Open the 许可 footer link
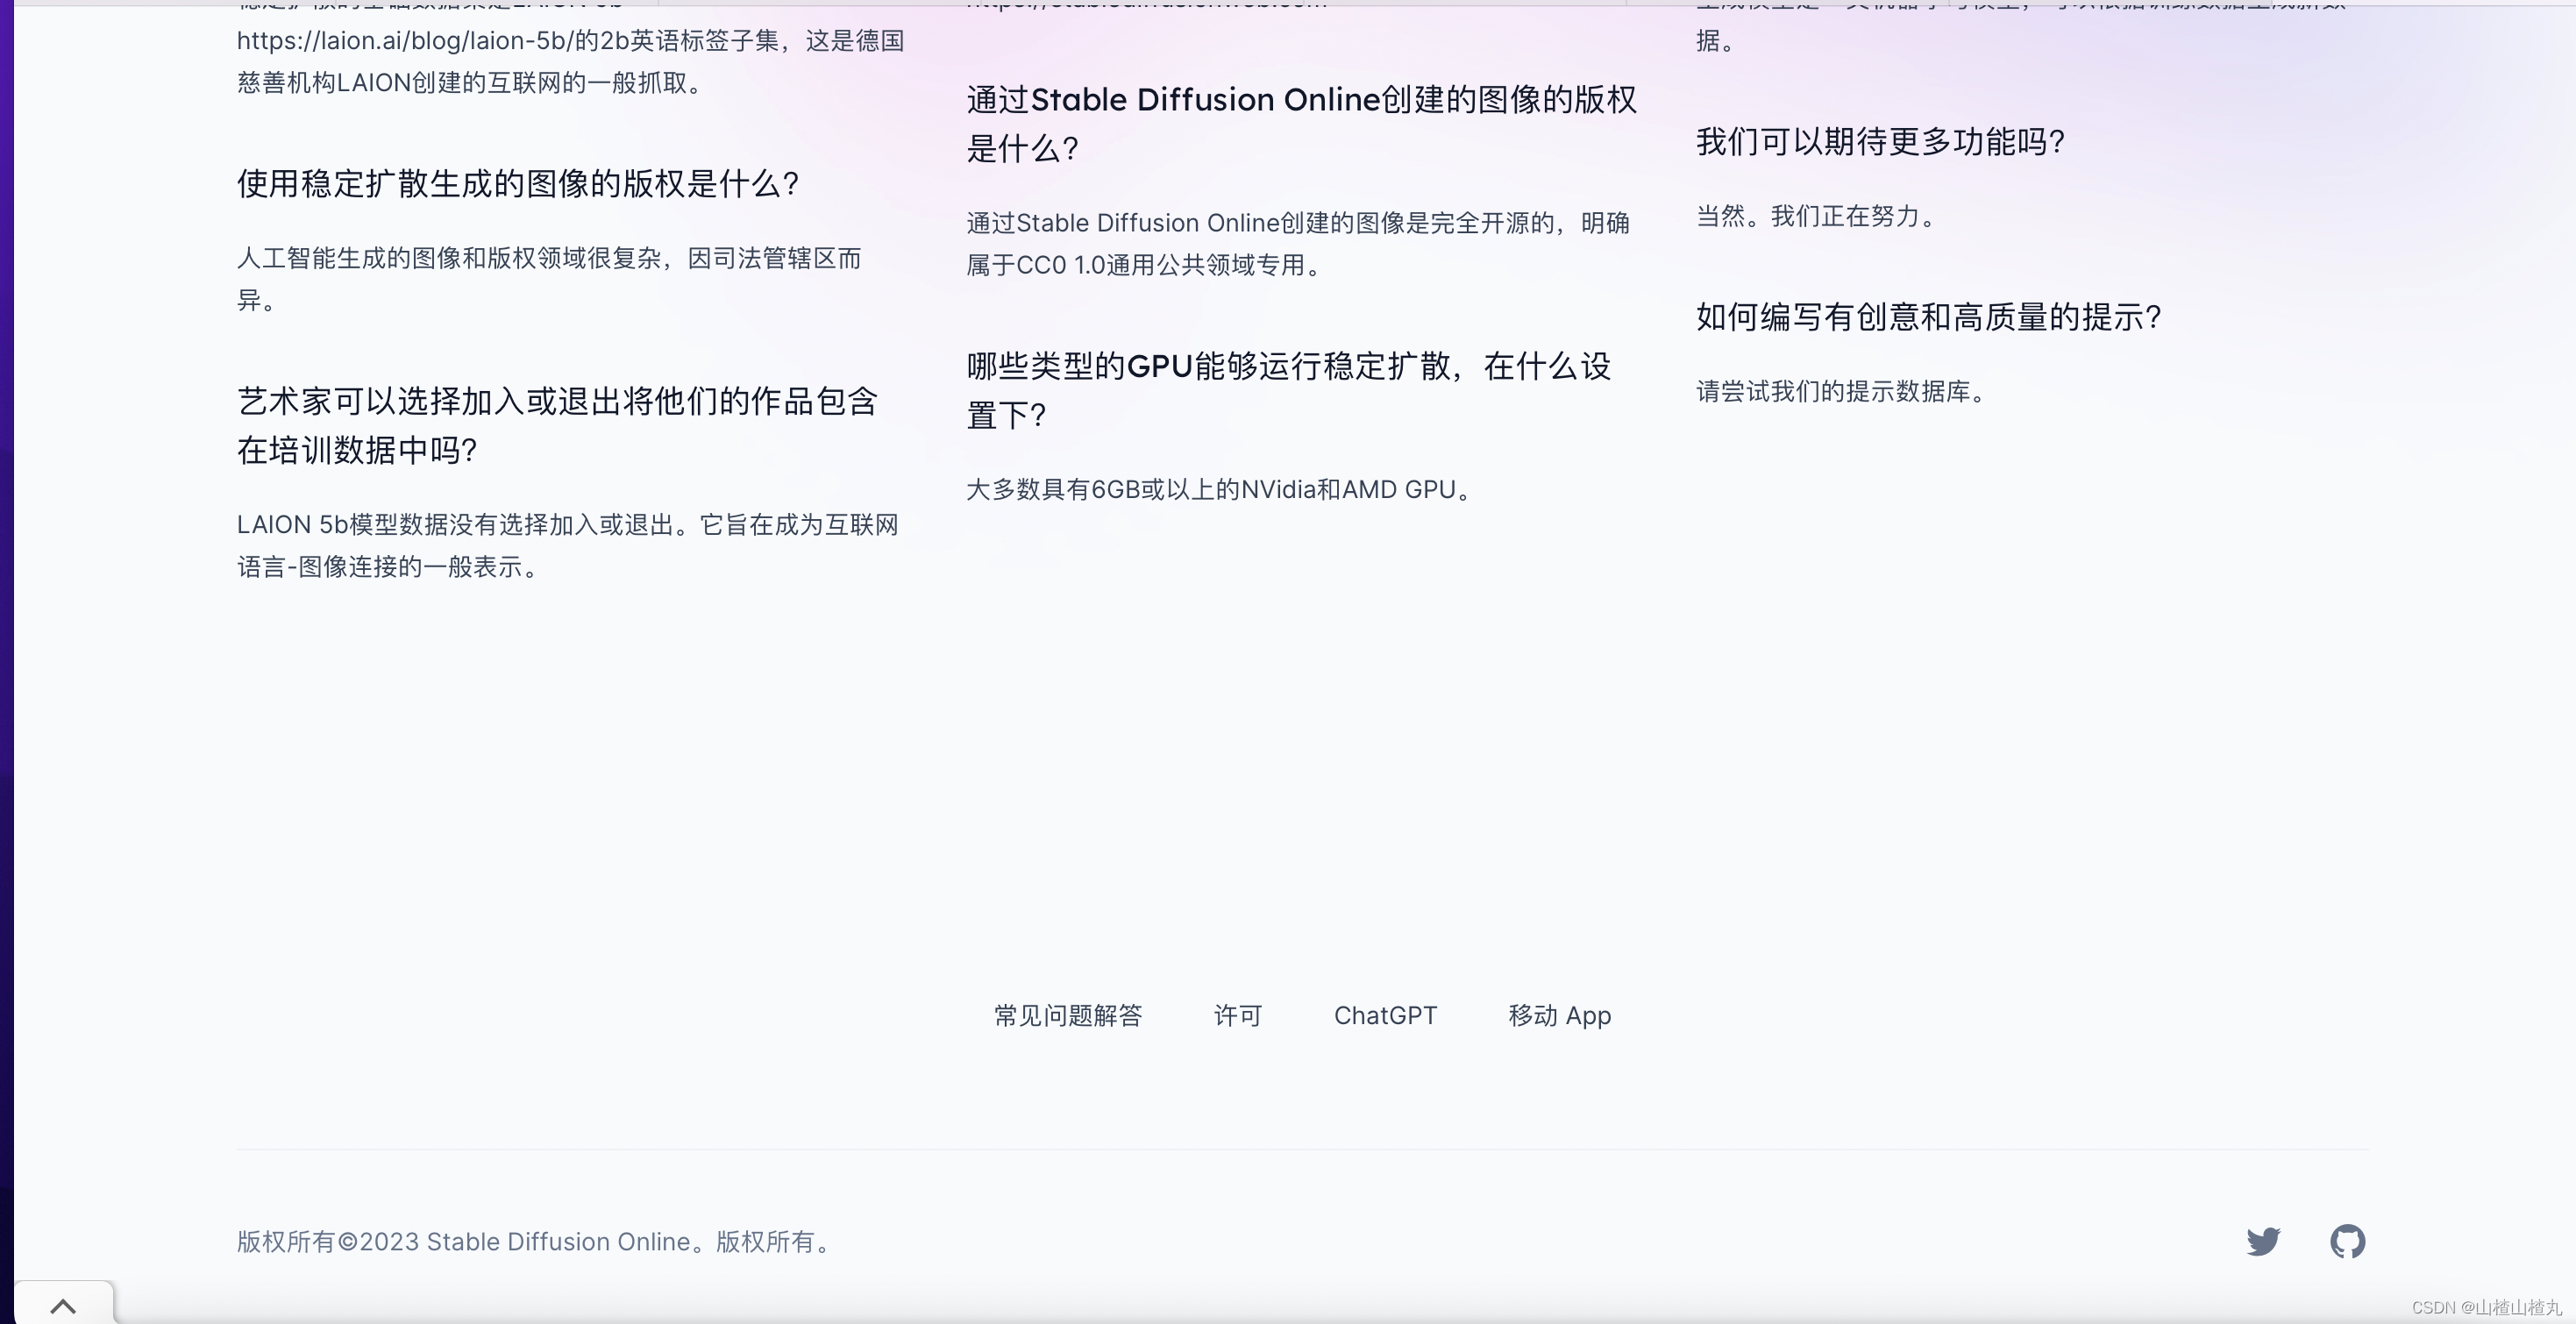Image resolution: width=2576 pixels, height=1324 pixels. (x=1238, y=1015)
